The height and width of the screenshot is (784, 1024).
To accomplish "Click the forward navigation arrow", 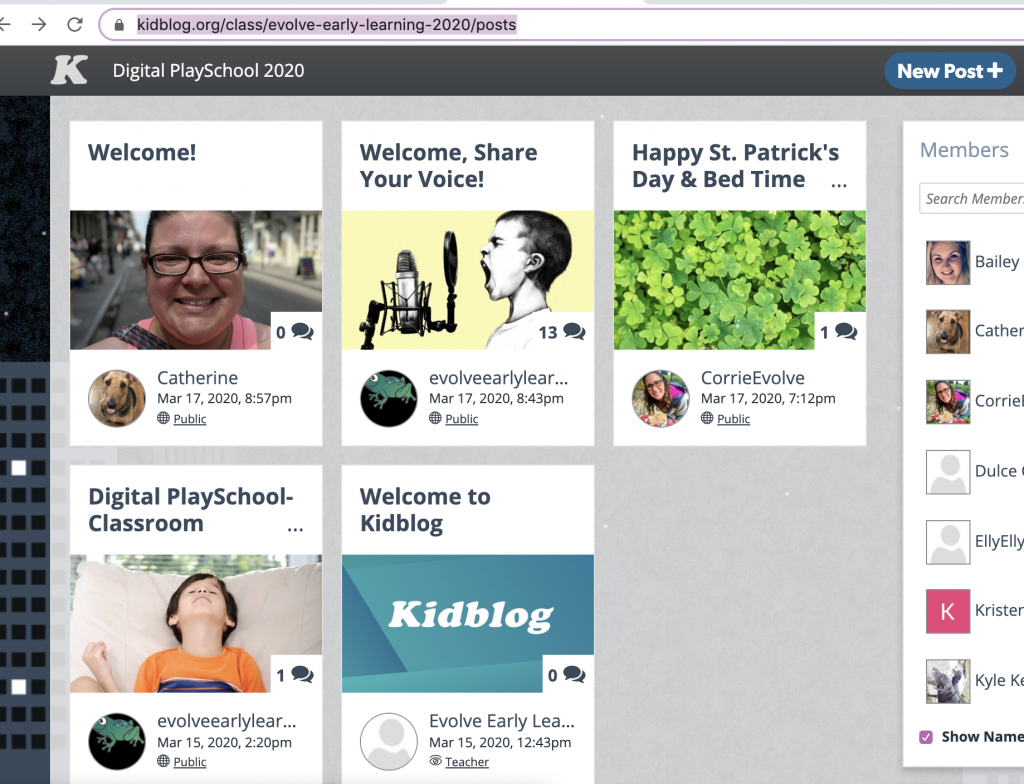I will click(x=39, y=24).
